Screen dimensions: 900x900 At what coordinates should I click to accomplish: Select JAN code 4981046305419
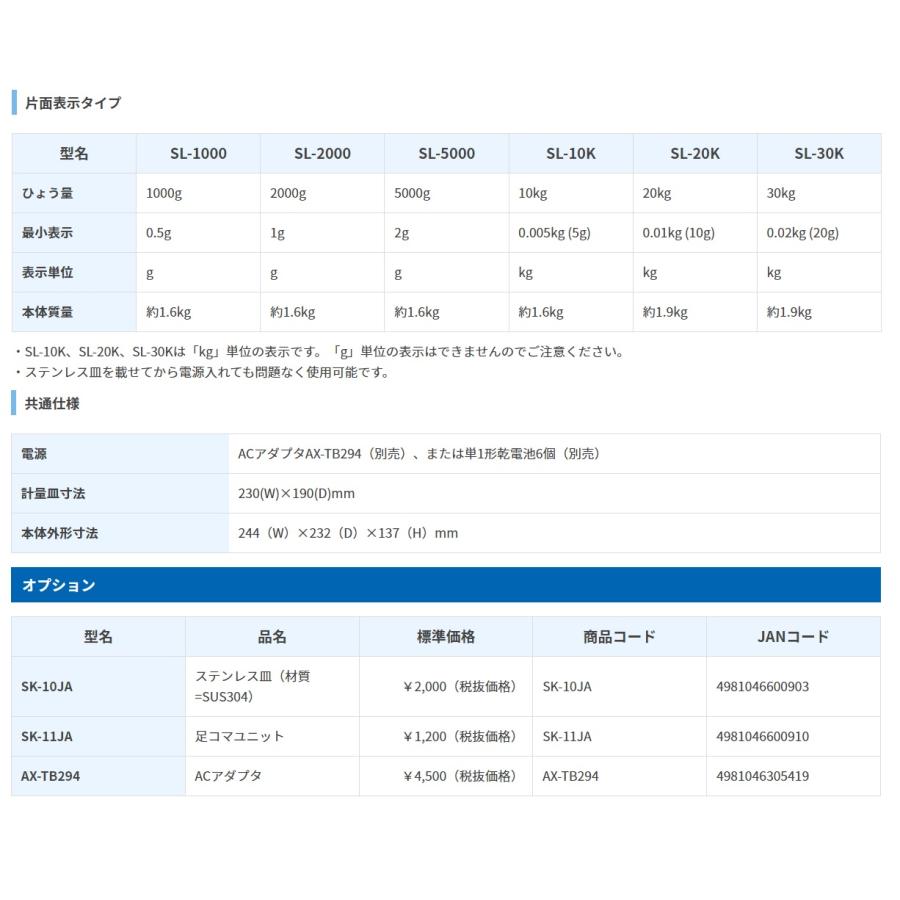(x=763, y=776)
